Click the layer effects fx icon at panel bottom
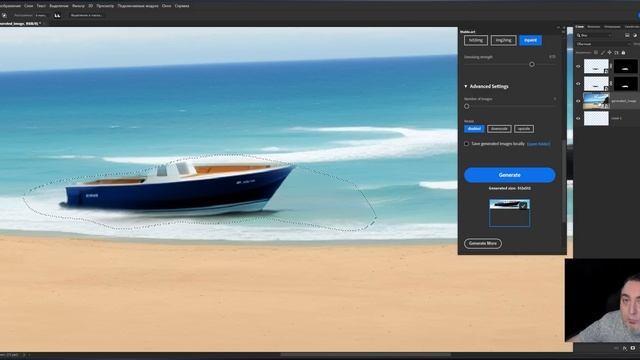 (x=625, y=348)
